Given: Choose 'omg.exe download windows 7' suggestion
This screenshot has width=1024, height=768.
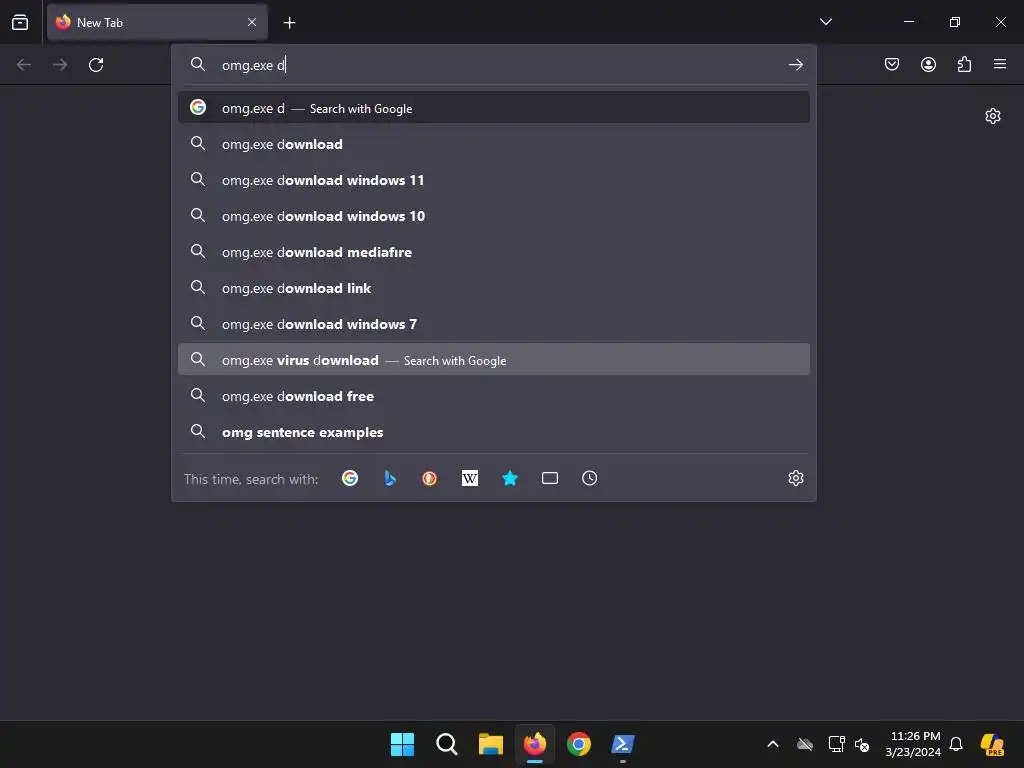Looking at the screenshot, I should pos(494,323).
